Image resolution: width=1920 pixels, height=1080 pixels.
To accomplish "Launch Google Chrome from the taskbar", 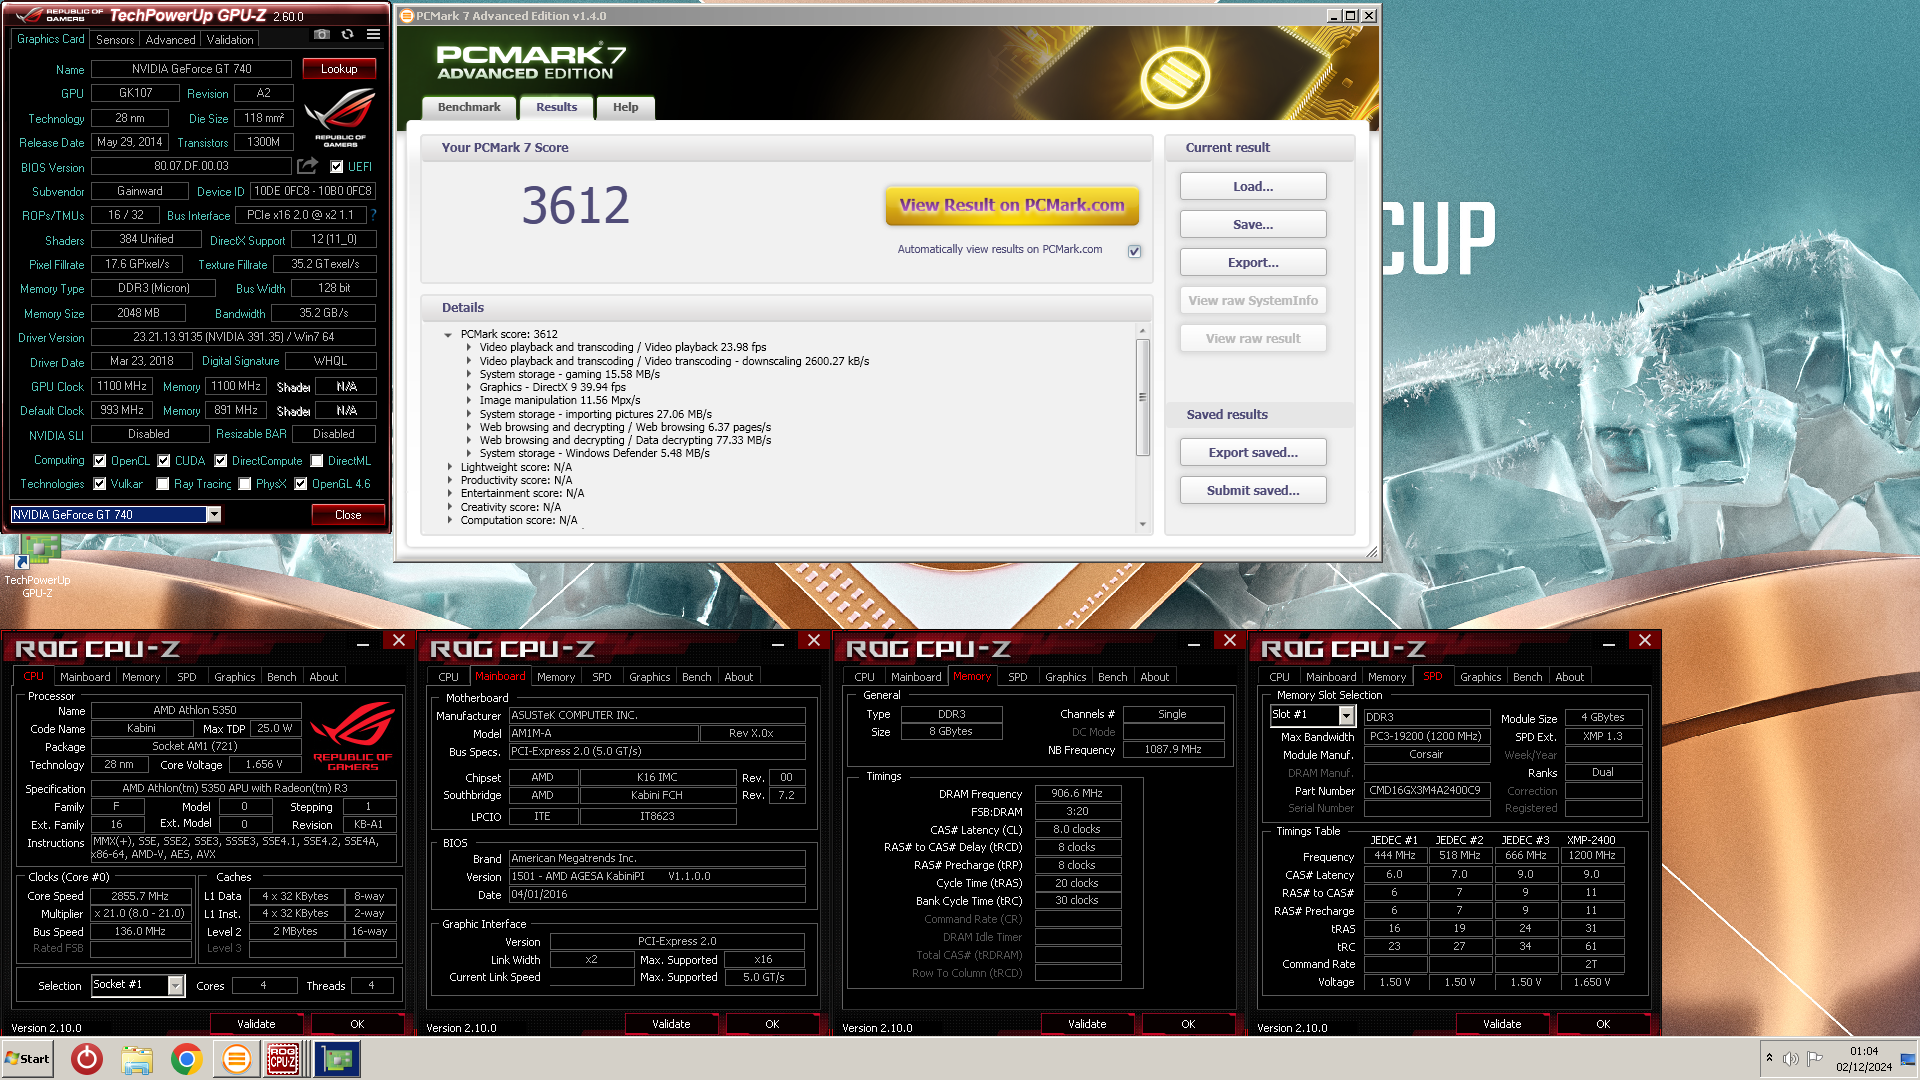I will 187,1059.
